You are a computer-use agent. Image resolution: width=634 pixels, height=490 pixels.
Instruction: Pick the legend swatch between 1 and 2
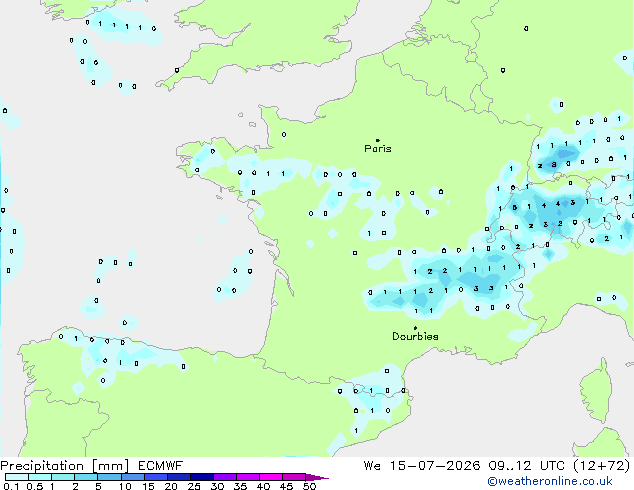pos(63,477)
